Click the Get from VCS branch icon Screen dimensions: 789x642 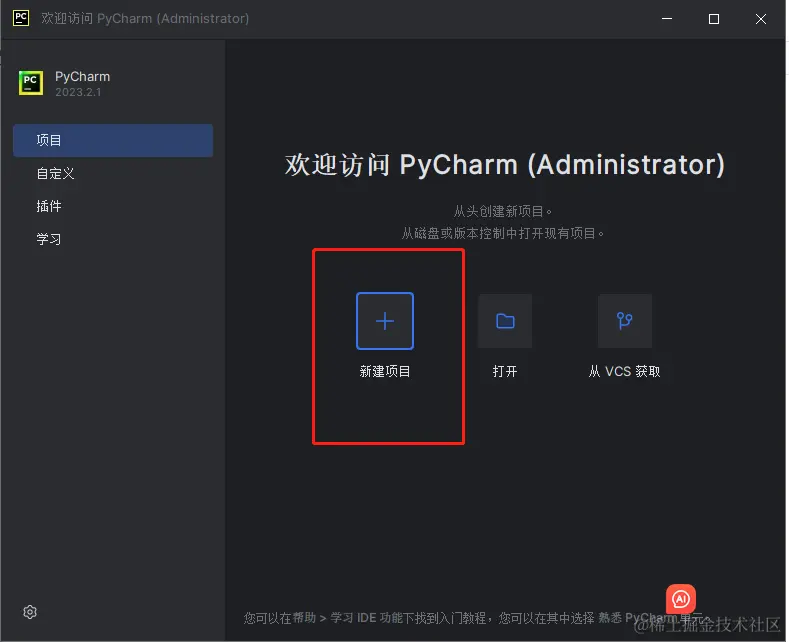[x=625, y=321]
